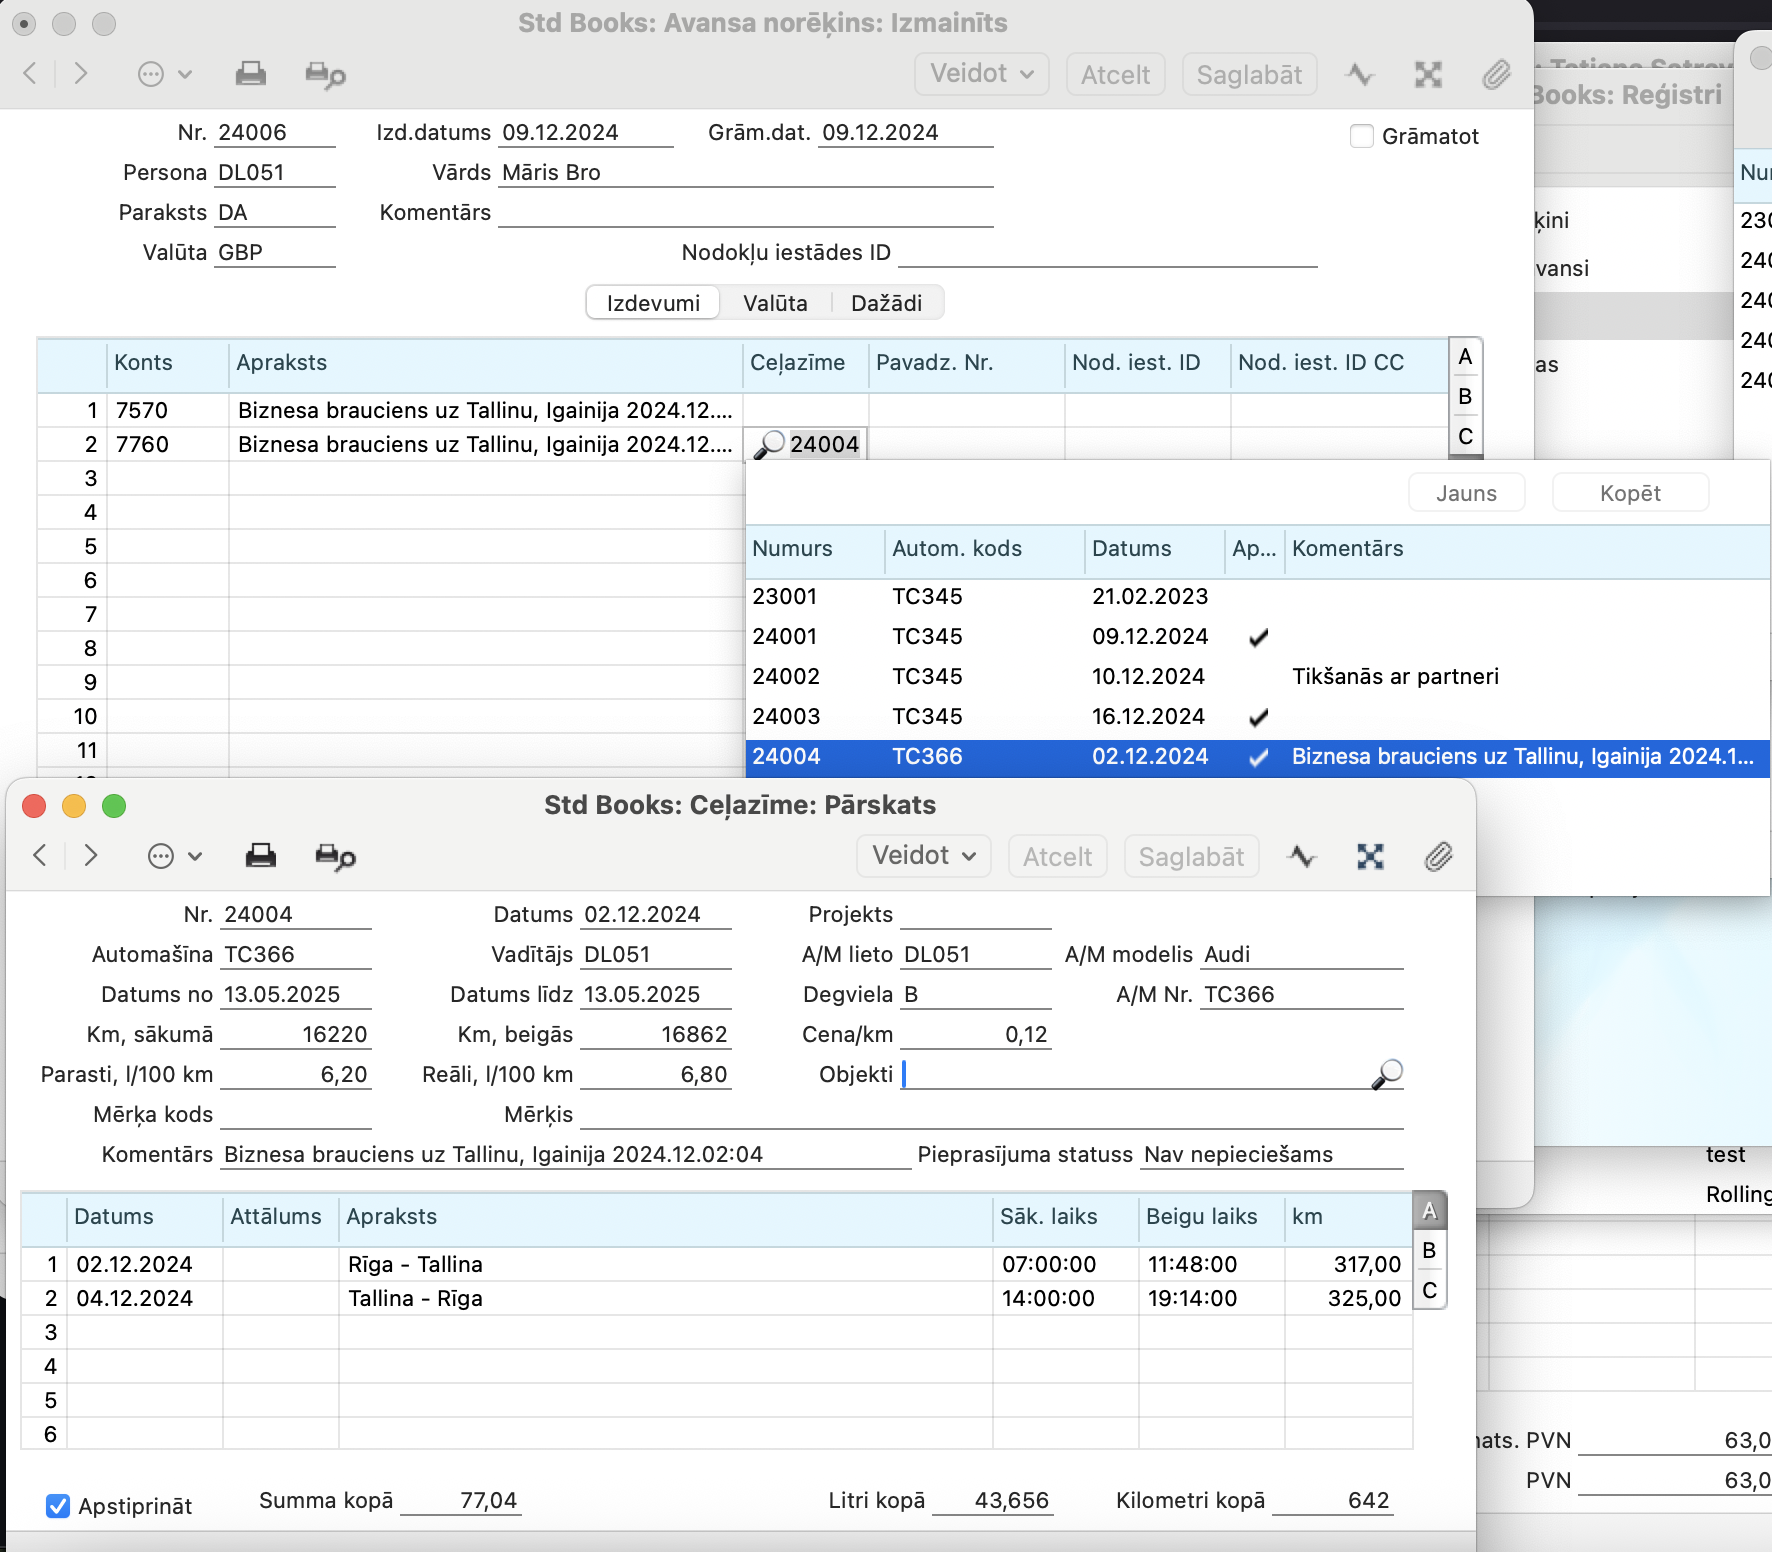Screen dimensions: 1772x1552
Task: Click the Komentārs field in Ceļazīme window
Action: pyautogui.click(x=566, y=1154)
